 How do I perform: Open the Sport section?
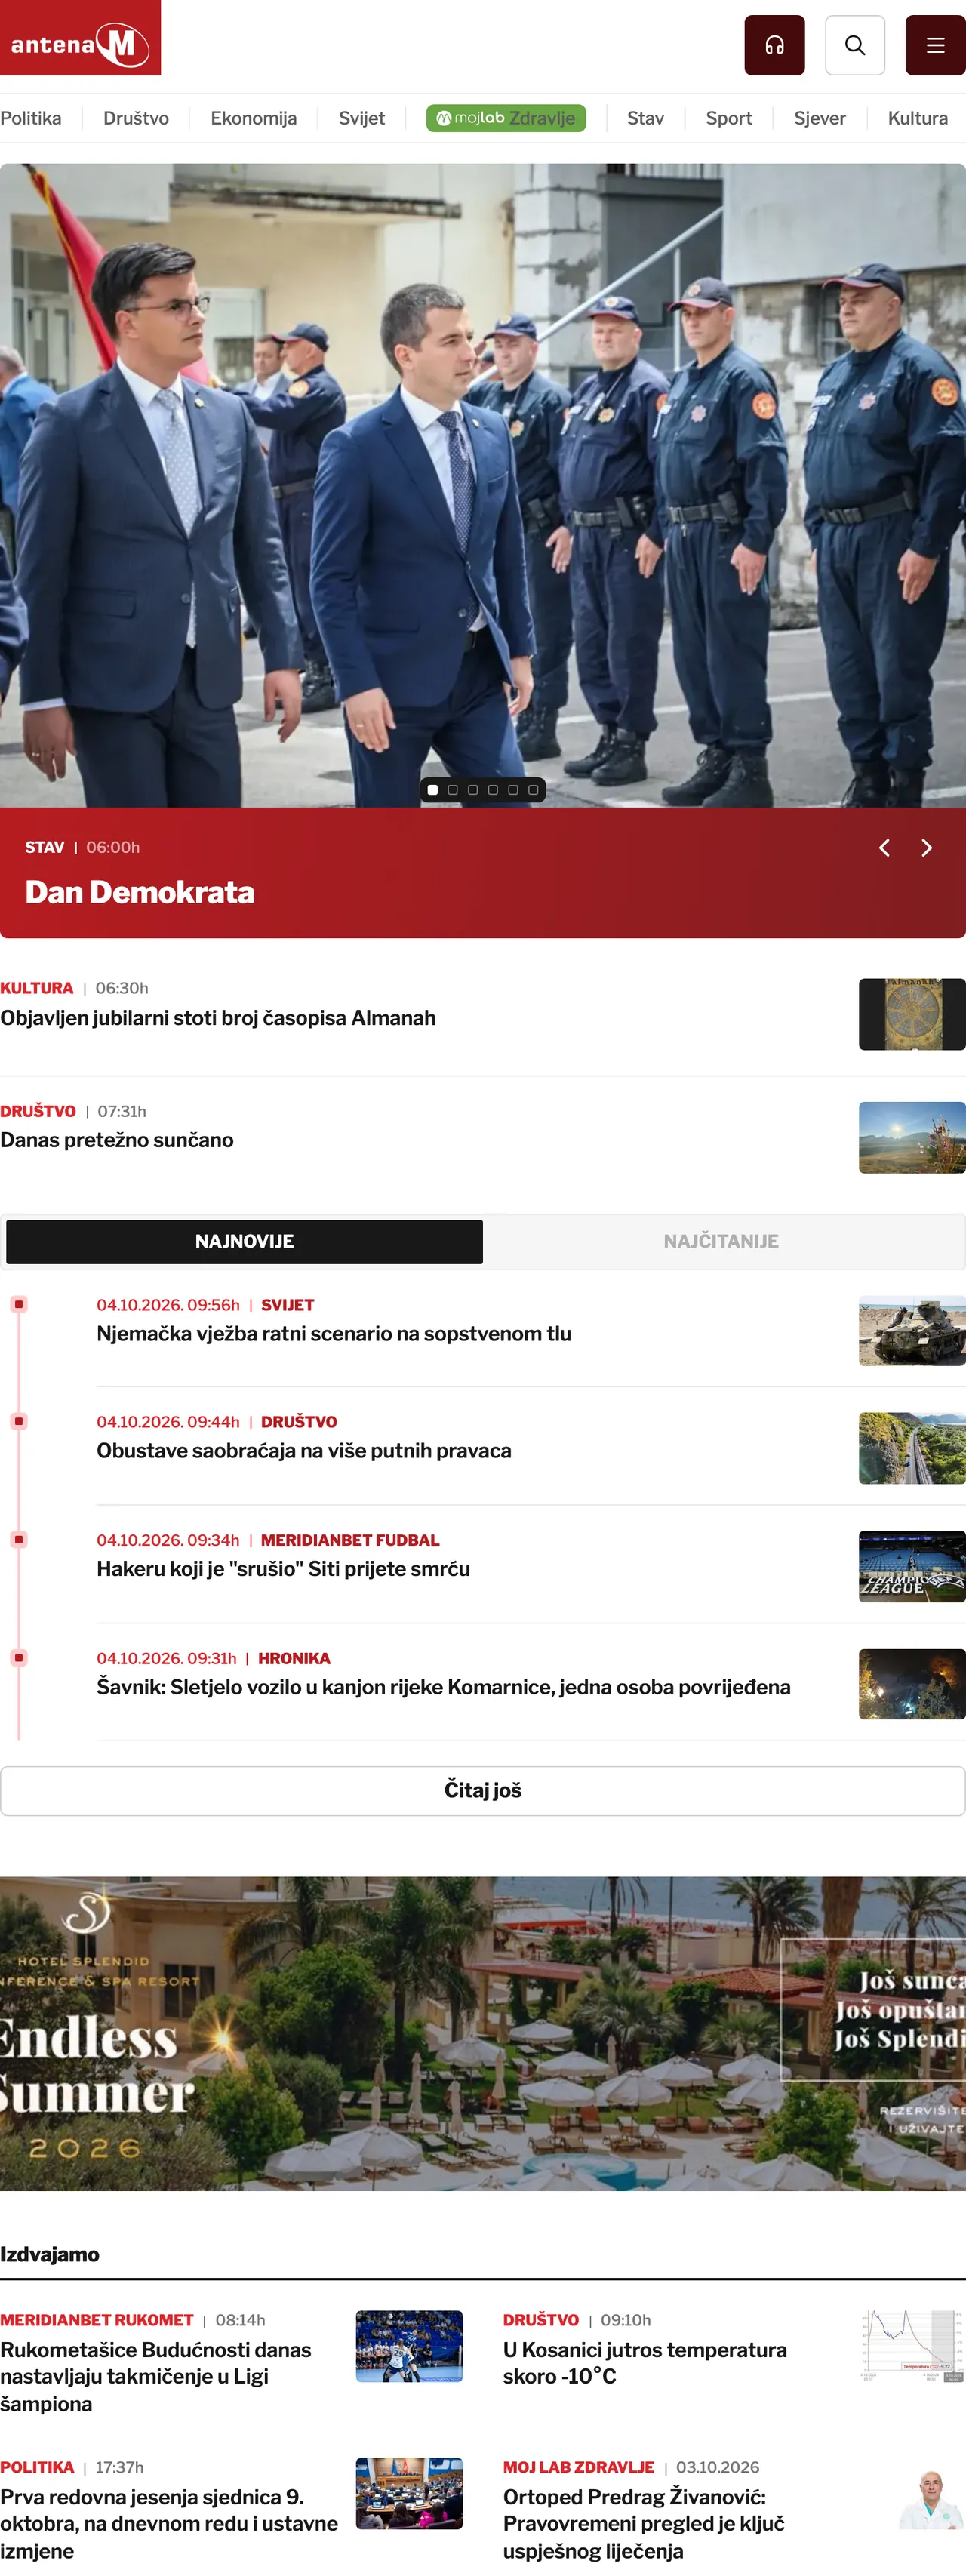[728, 118]
